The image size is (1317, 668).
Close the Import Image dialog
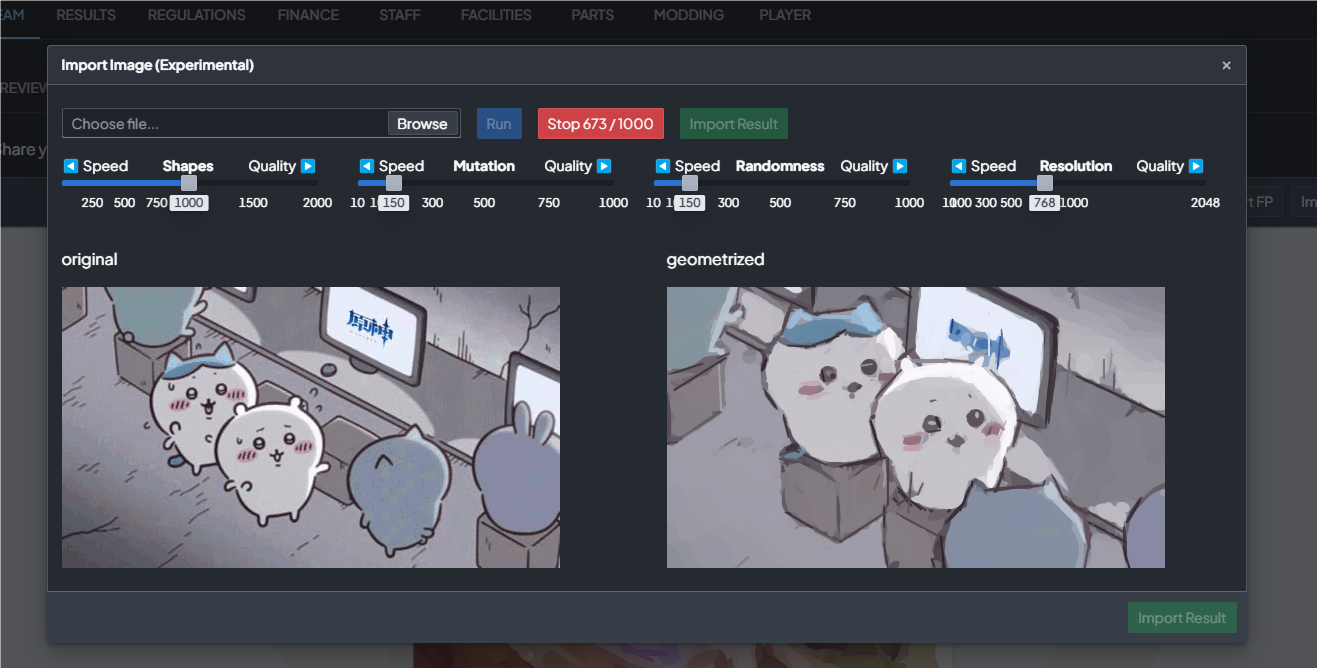click(1226, 66)
